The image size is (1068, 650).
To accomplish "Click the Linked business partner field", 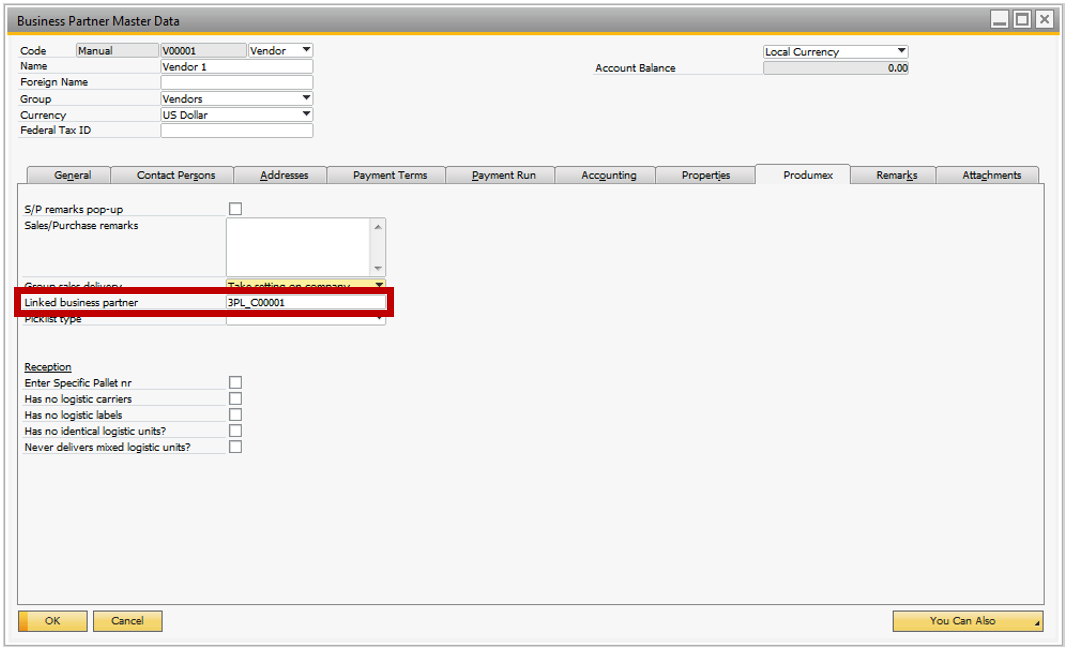I will 305,302.
